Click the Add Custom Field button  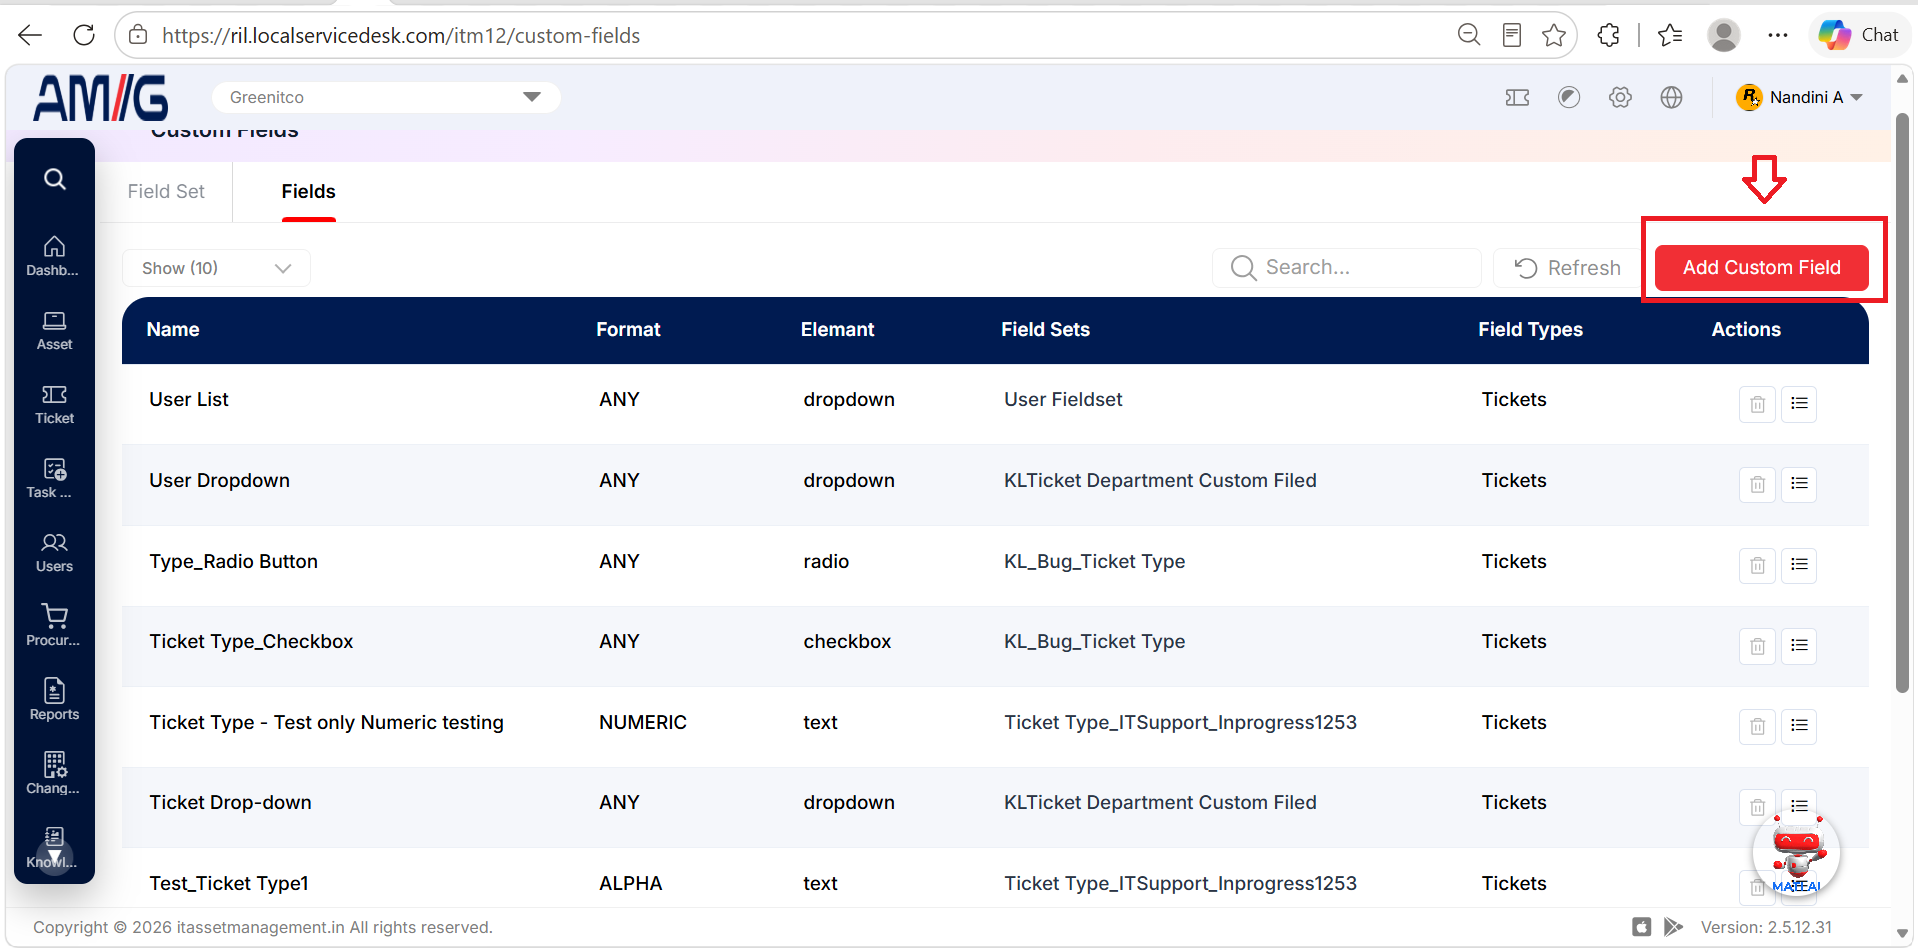click(1761, 267)
